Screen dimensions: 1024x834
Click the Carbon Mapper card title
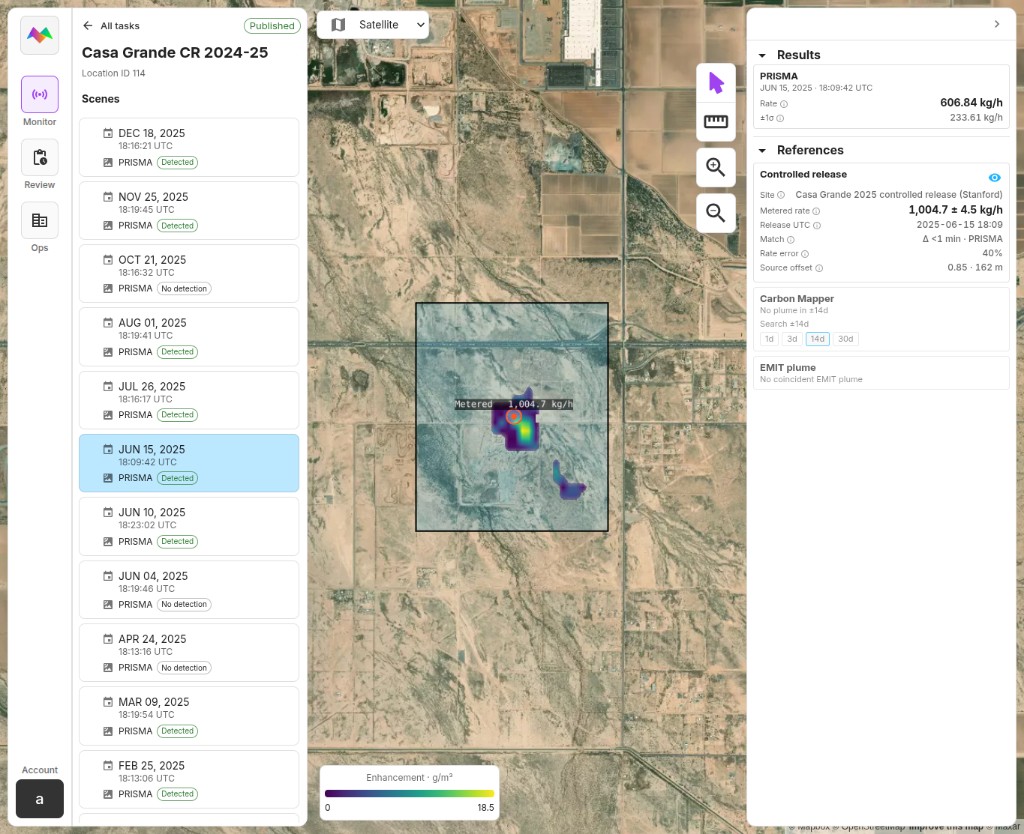pyautogui.click(x=797, y=298)
